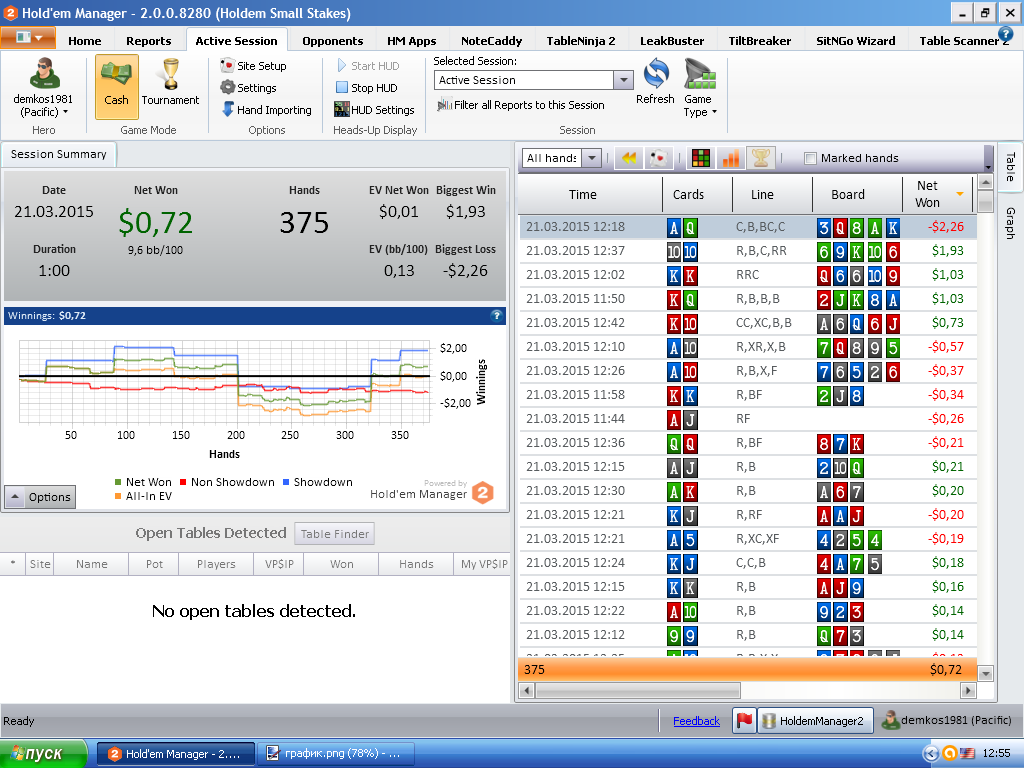The height and width of the screenshot is (768, 1024).
Task: Click the Start HUD button
Action: pos(368,66)
